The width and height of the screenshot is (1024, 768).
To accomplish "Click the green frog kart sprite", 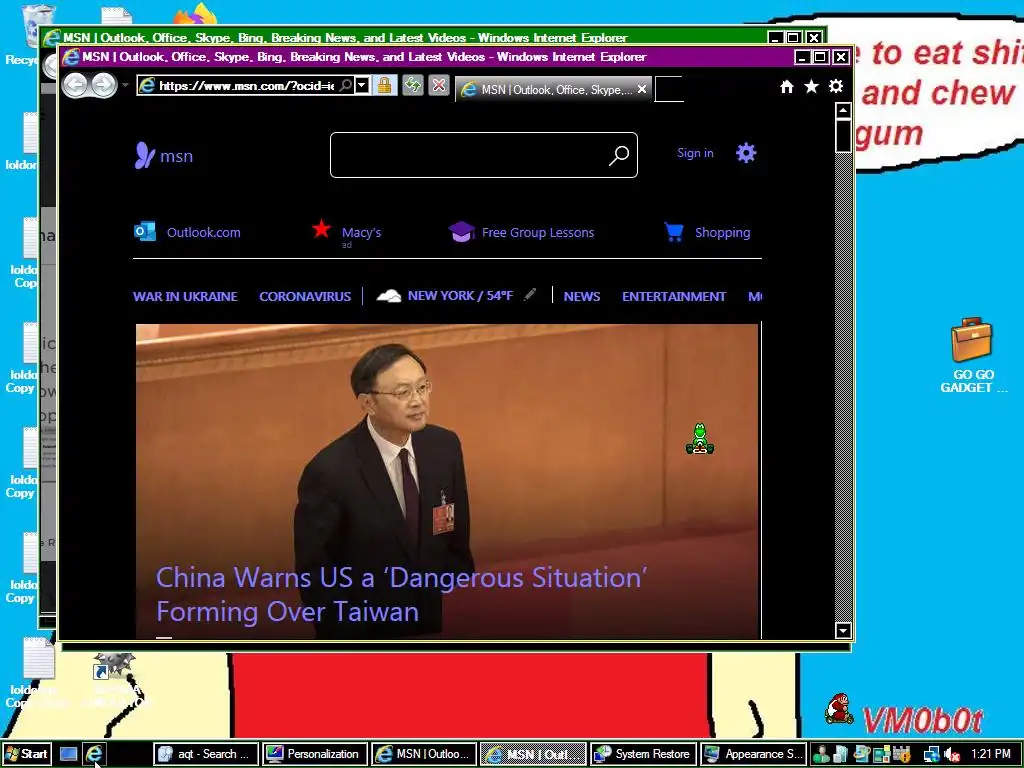I will point(699,438).
